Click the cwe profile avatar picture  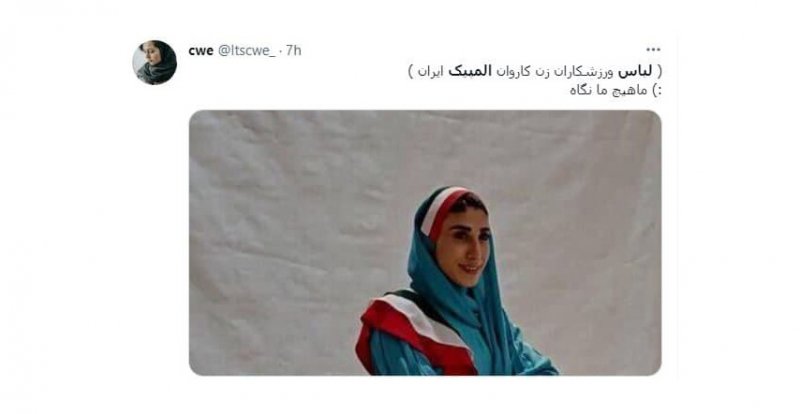coord(155,62)
